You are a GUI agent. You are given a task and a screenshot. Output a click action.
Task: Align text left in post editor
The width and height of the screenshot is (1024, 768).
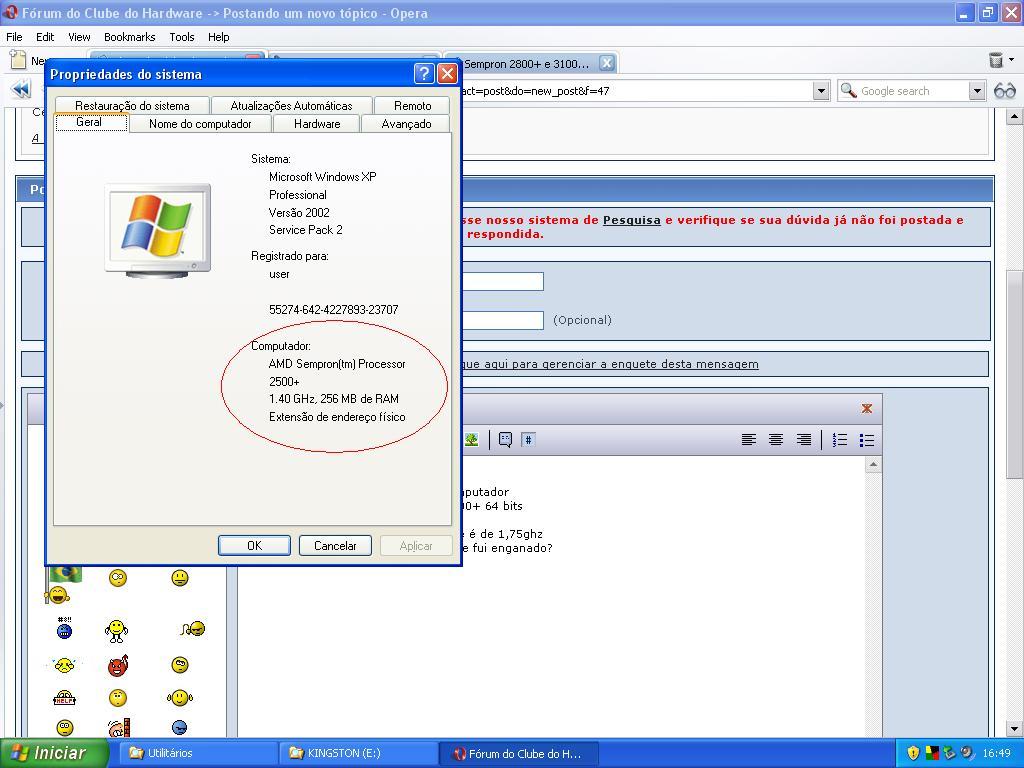click(x=749, y=440)
